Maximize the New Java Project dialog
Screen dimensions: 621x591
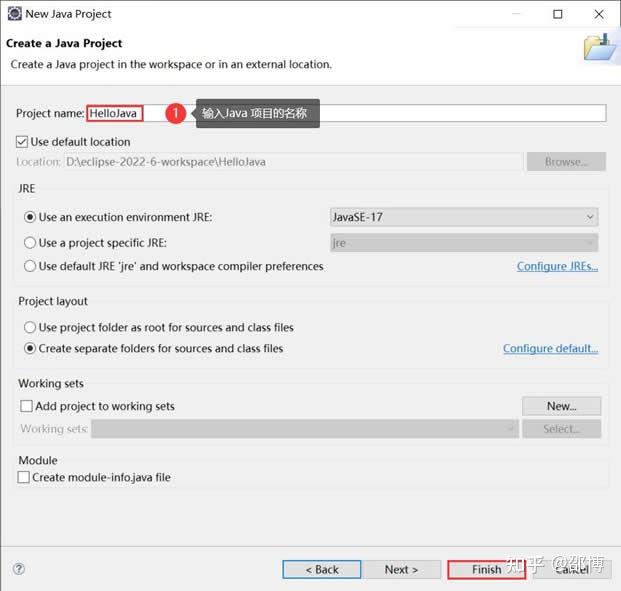558,14
